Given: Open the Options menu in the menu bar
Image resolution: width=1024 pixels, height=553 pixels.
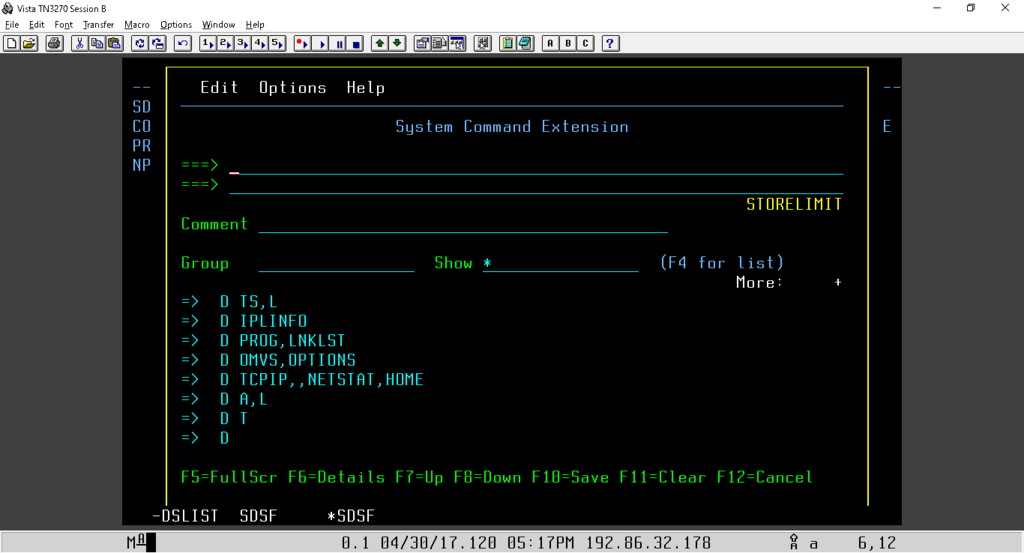Looking at the screenshot, I should tap(176, 25).
